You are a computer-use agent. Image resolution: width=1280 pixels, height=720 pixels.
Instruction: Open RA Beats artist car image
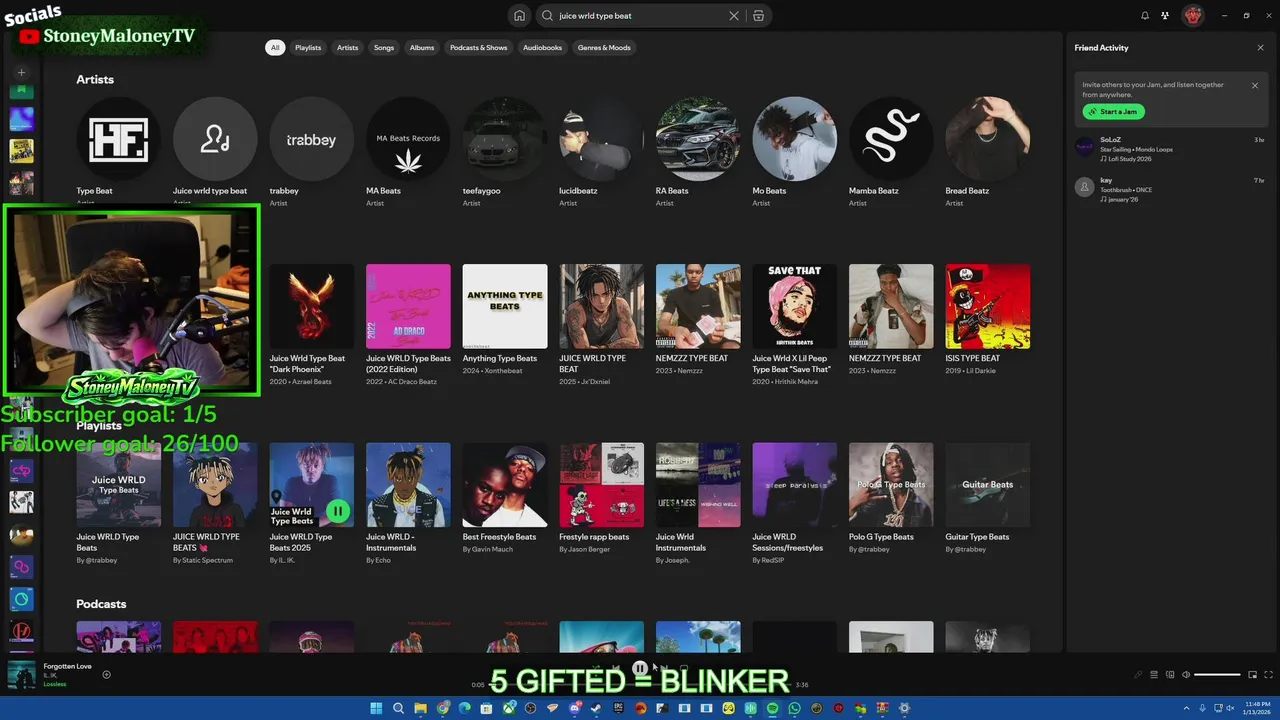(x=698, y=139)
